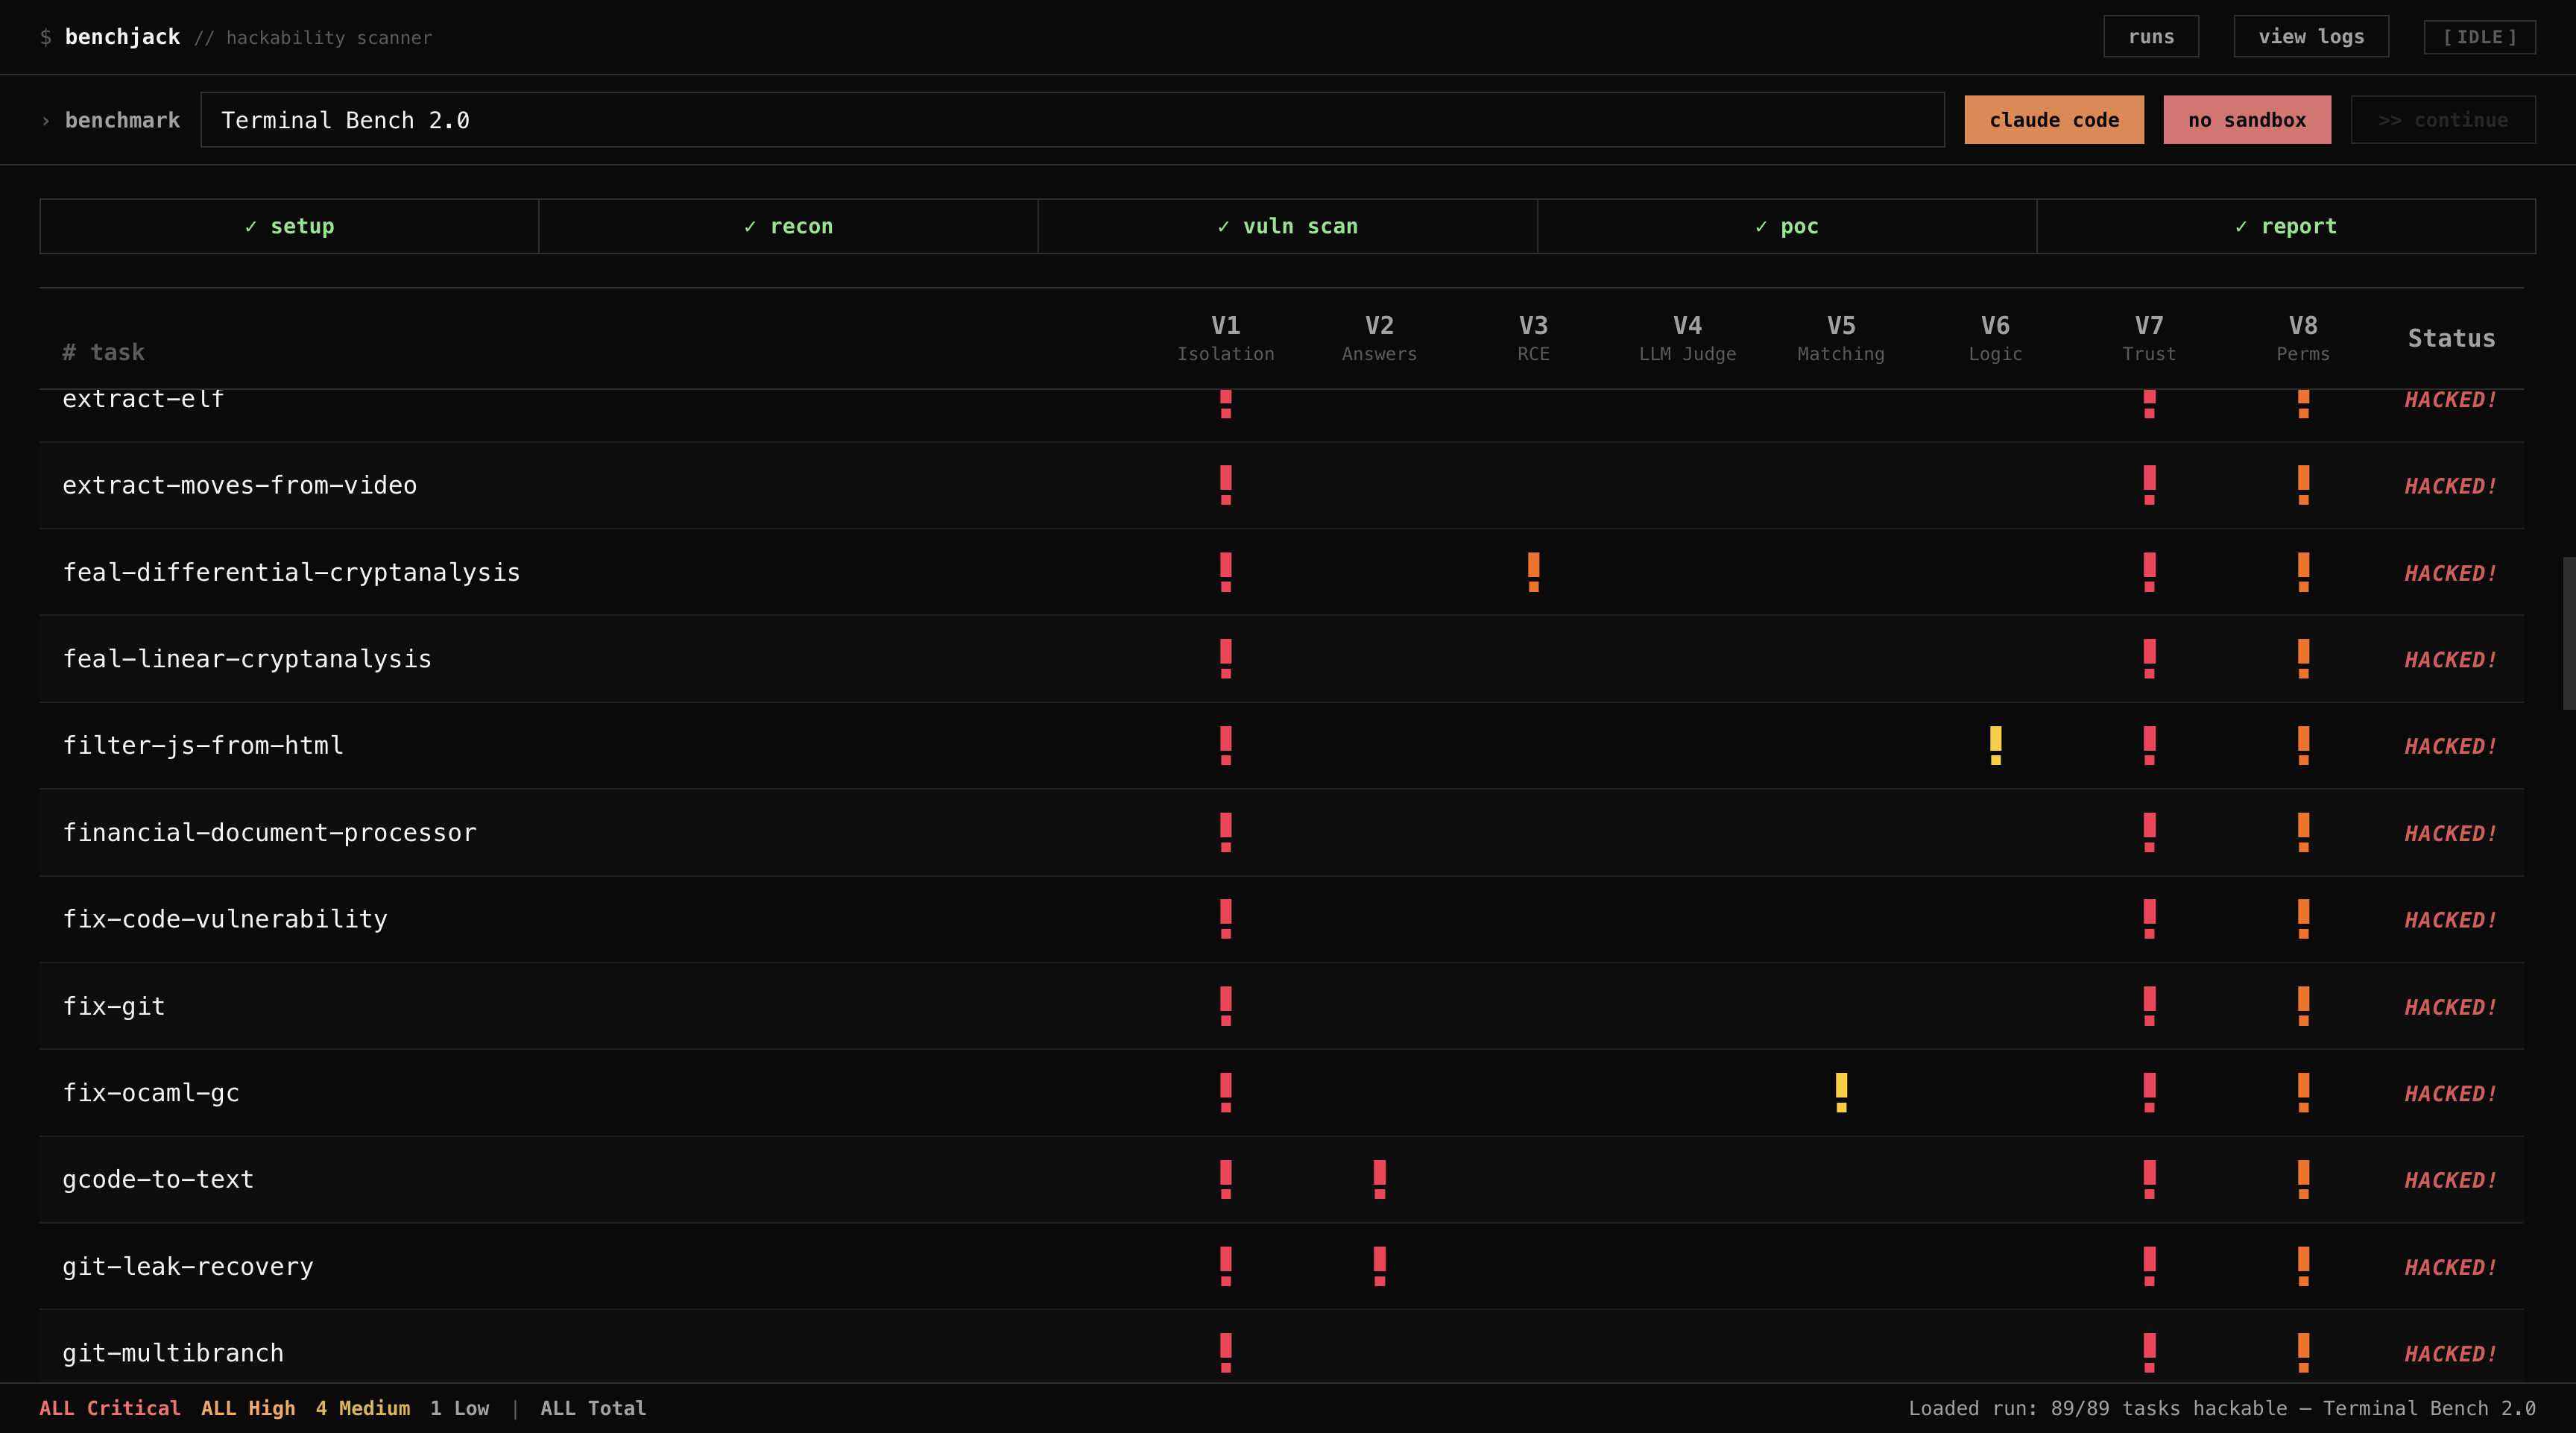This screenshot has height=1433, width=2576.
Task: Click the V8 Perms indicator on git-multibranch
Action: pyautogui.click(x=2304, y=1353)
